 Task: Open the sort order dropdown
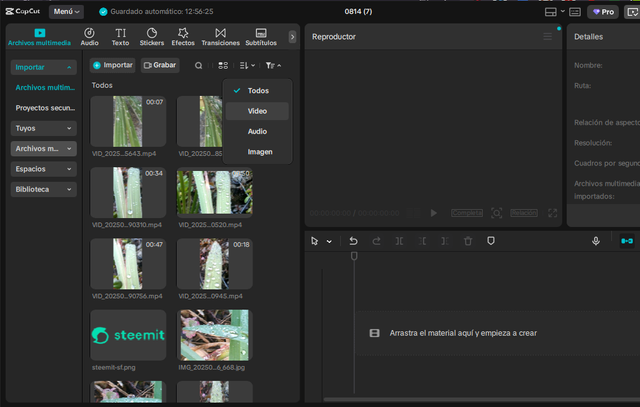coord(247,65)
